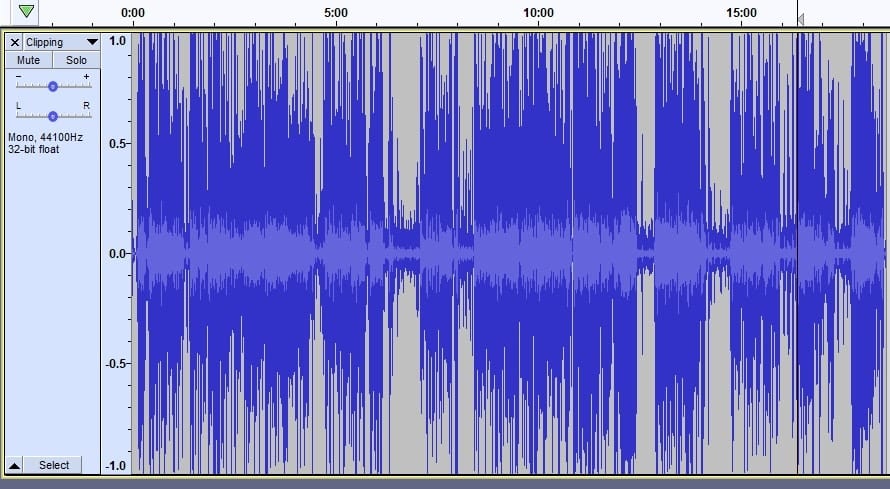Click the gain slider plus sign
The height and width of the screenshot is (489, 890).
[86, 77]
